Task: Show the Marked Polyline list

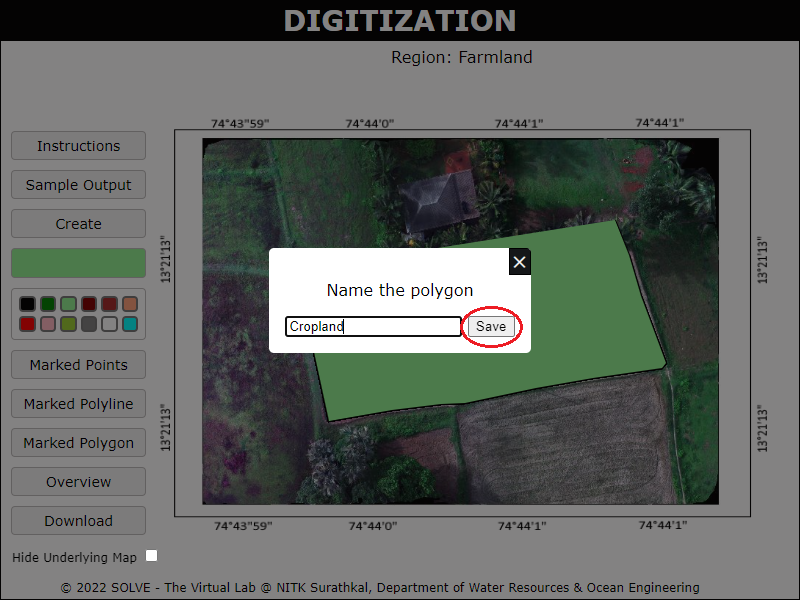Action: (78, 404)
